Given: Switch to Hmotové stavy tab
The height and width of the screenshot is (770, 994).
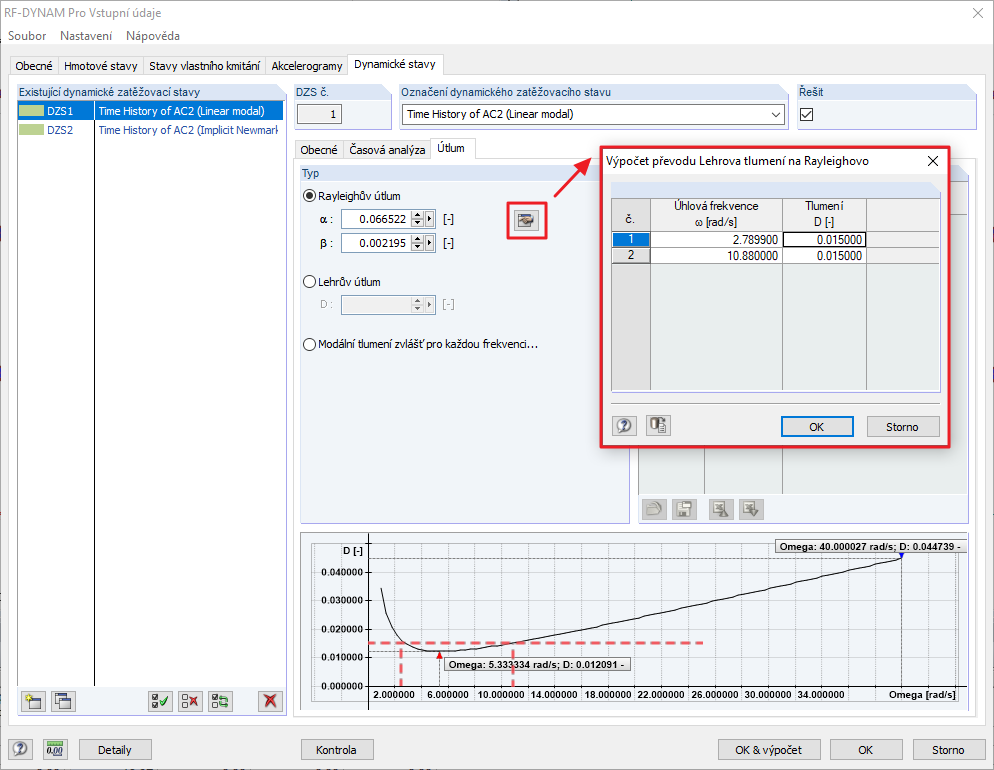Looking at the screenshot, I should 101,66.
